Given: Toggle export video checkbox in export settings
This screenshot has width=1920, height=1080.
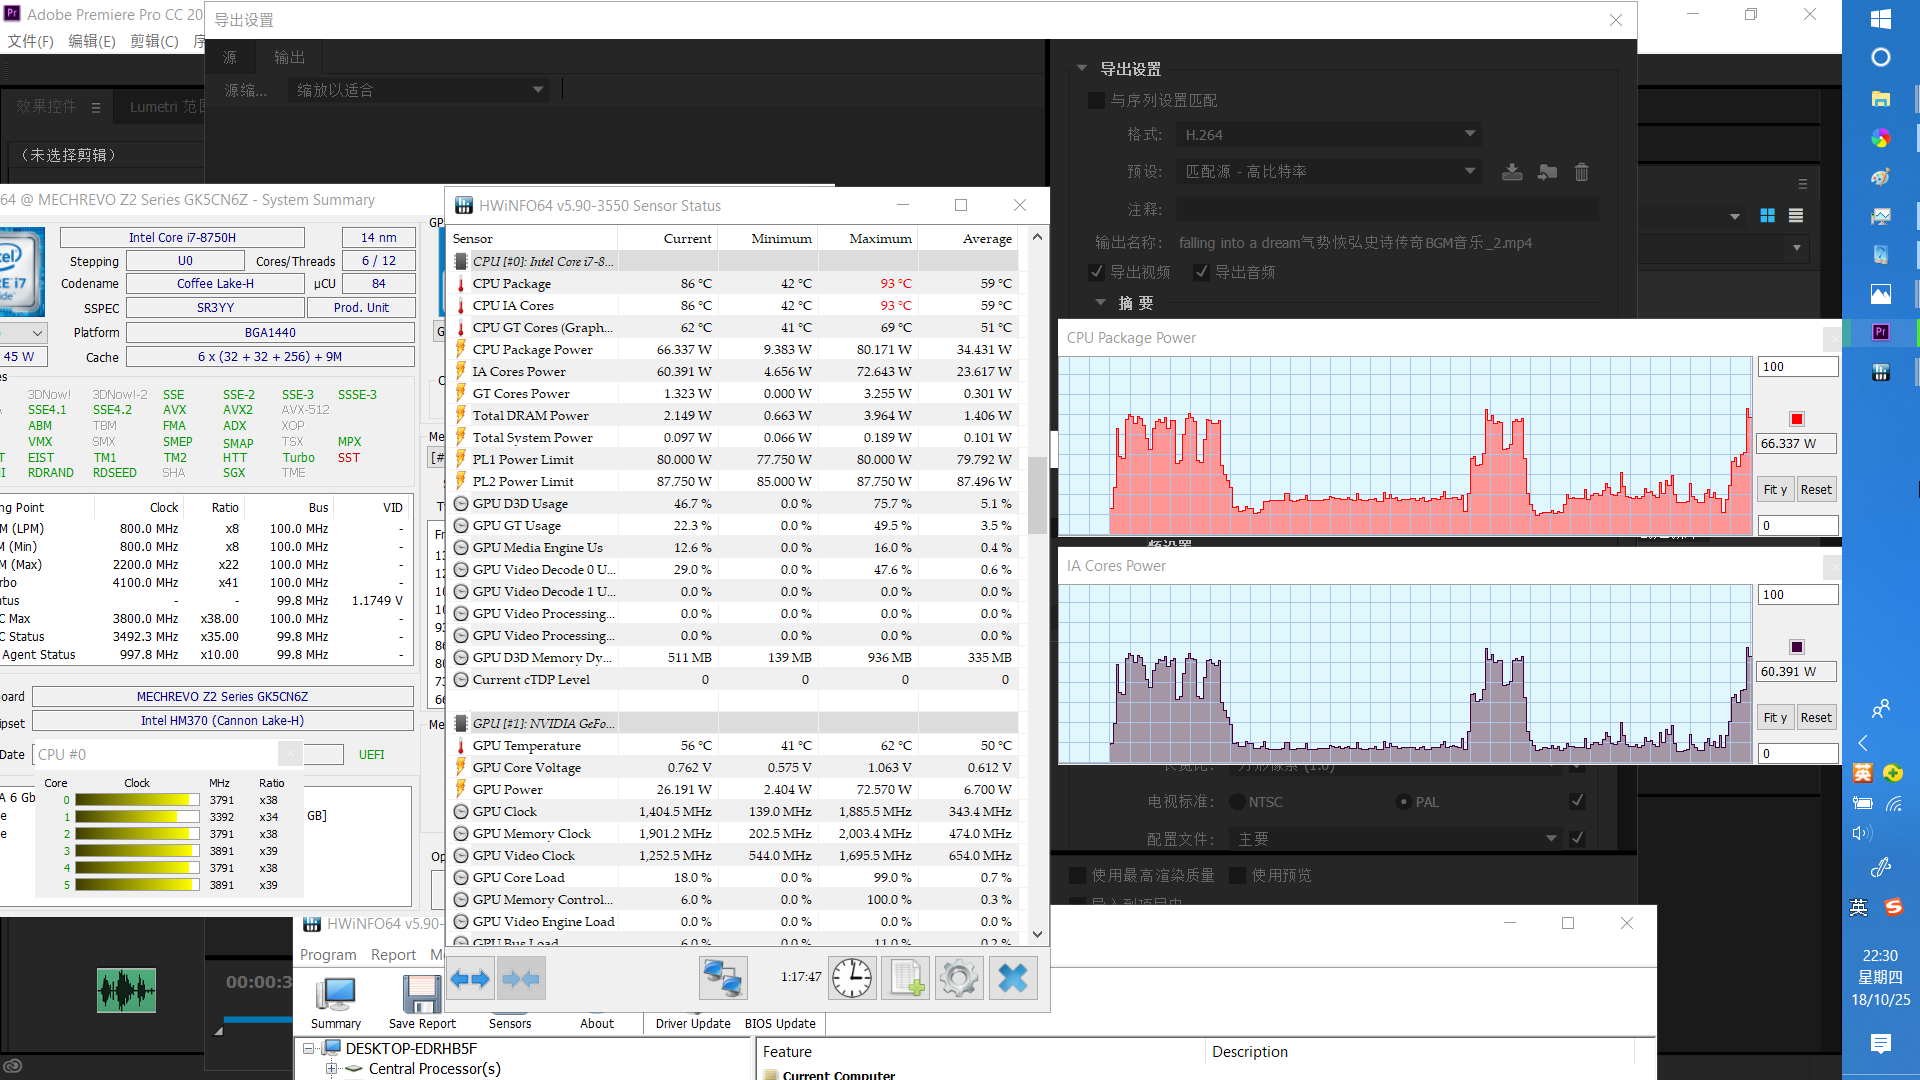Looking at the screenshot, I should coord(1096,272).
